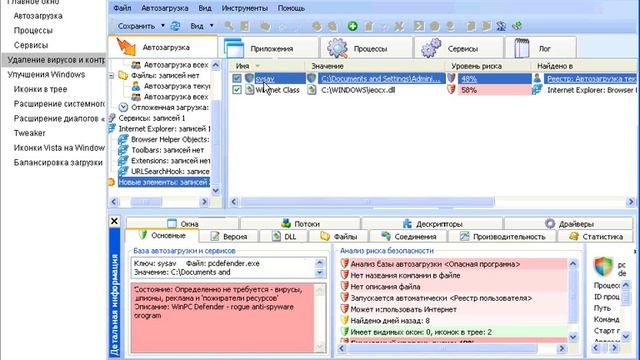Switch to the DLL tab
640x360 pixels.
click(x=284, y=236)
